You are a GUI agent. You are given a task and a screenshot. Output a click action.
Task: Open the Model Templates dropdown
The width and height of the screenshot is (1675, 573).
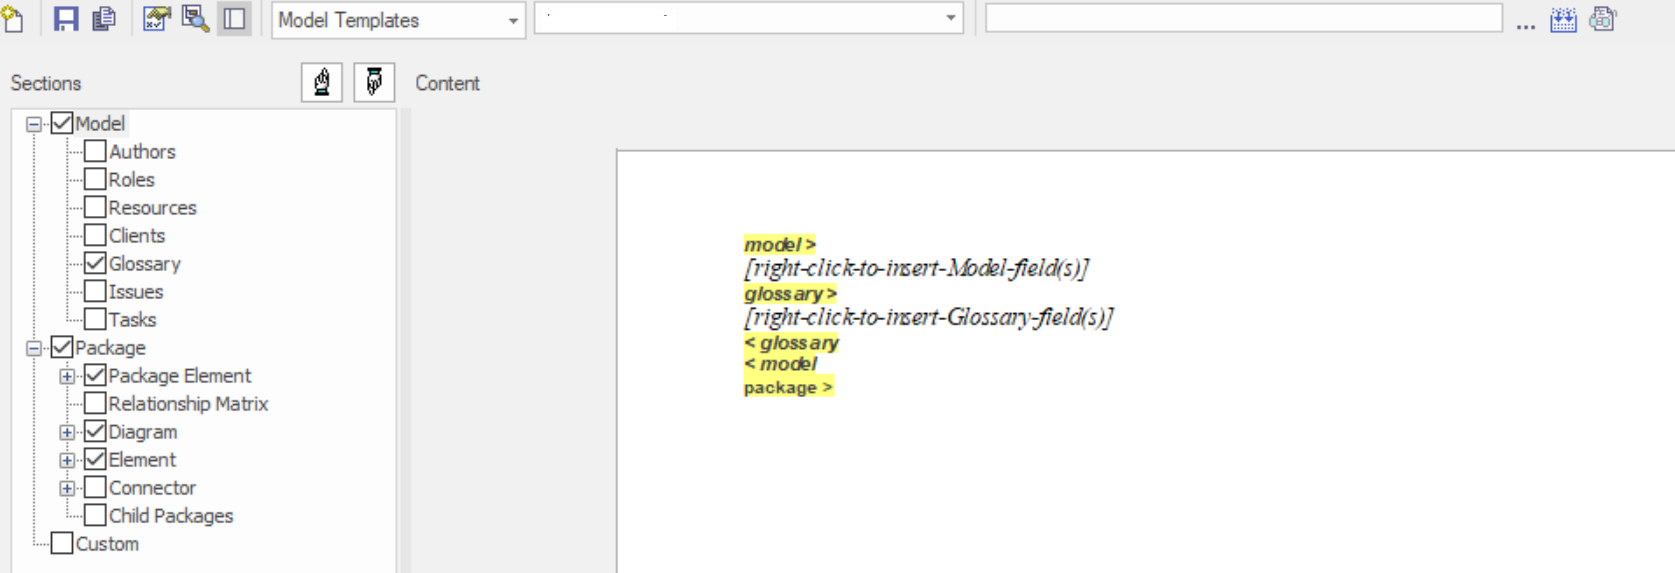399,20
